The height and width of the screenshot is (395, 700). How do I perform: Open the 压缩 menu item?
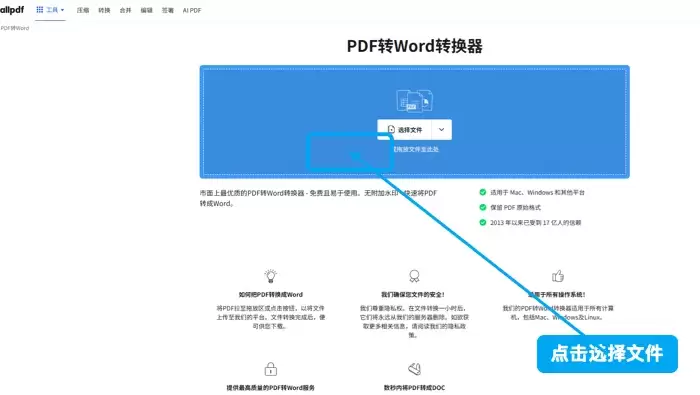pos(83,10)
